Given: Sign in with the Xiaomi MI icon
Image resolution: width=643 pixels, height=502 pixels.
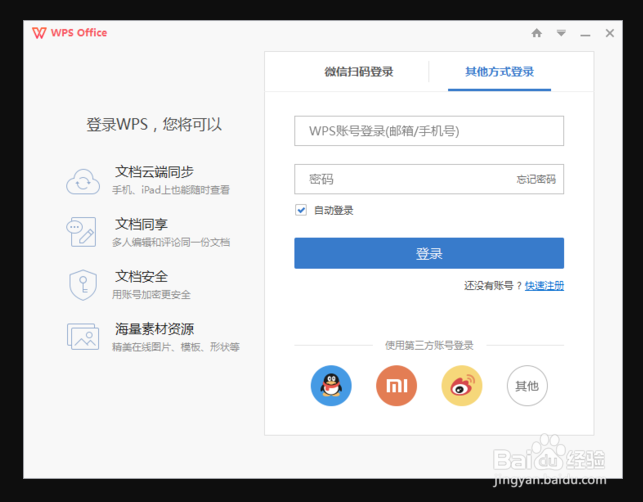Looking at the screenshot, I should (x=396, y=386).
